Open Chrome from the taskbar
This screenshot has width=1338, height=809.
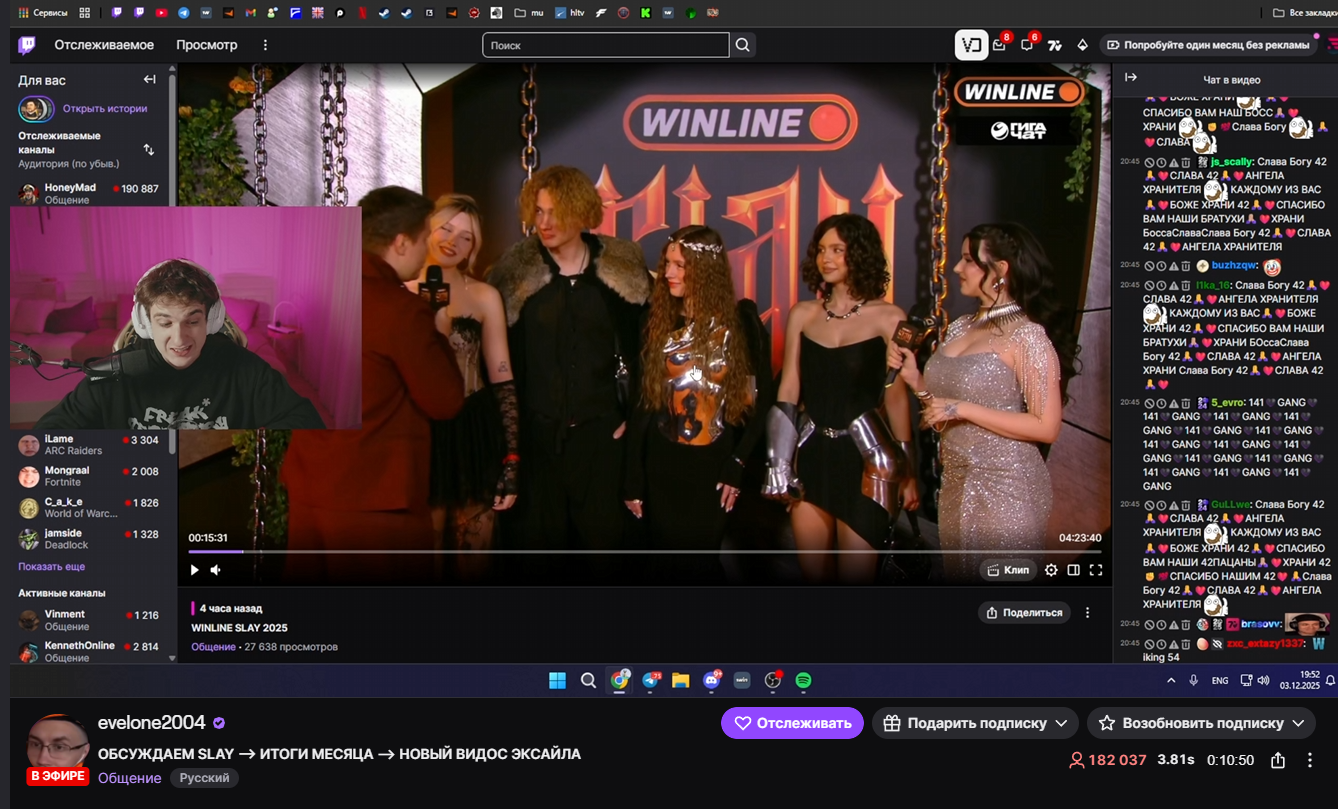coord(620,681)
